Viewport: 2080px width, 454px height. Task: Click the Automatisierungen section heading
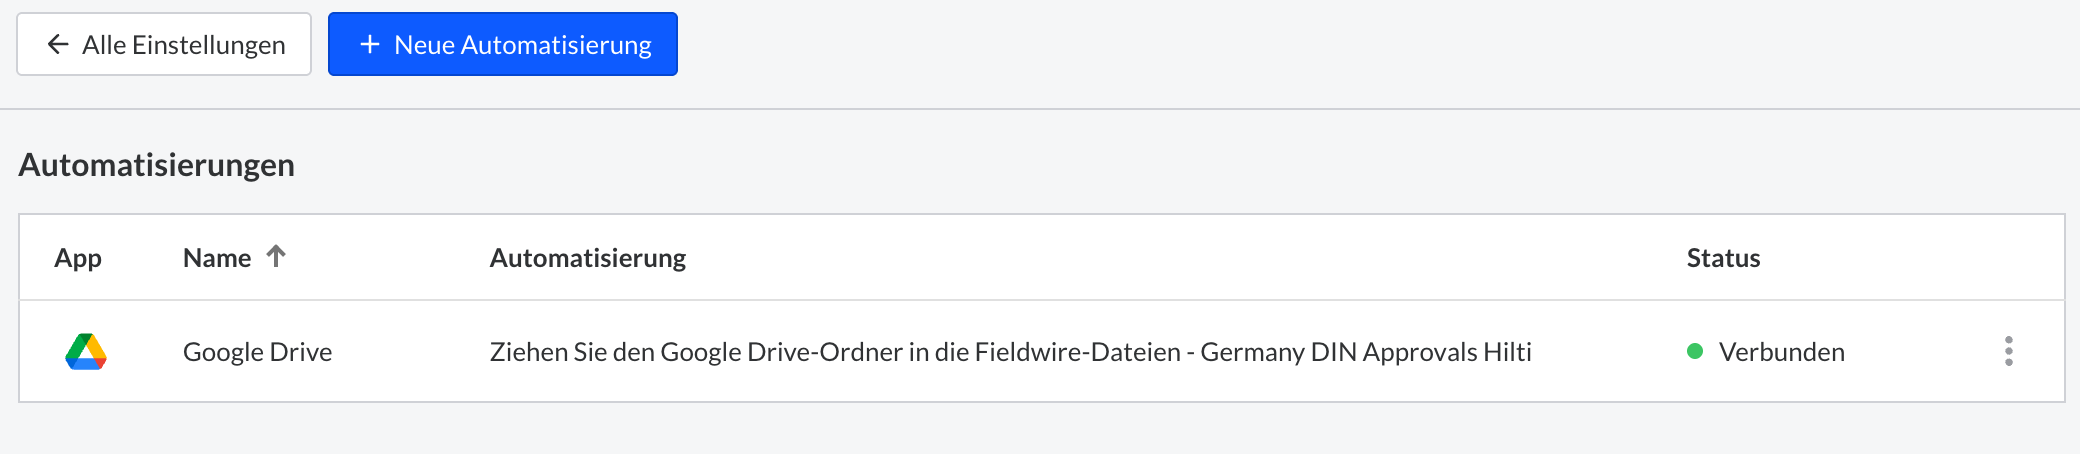[x=157, y=165]
